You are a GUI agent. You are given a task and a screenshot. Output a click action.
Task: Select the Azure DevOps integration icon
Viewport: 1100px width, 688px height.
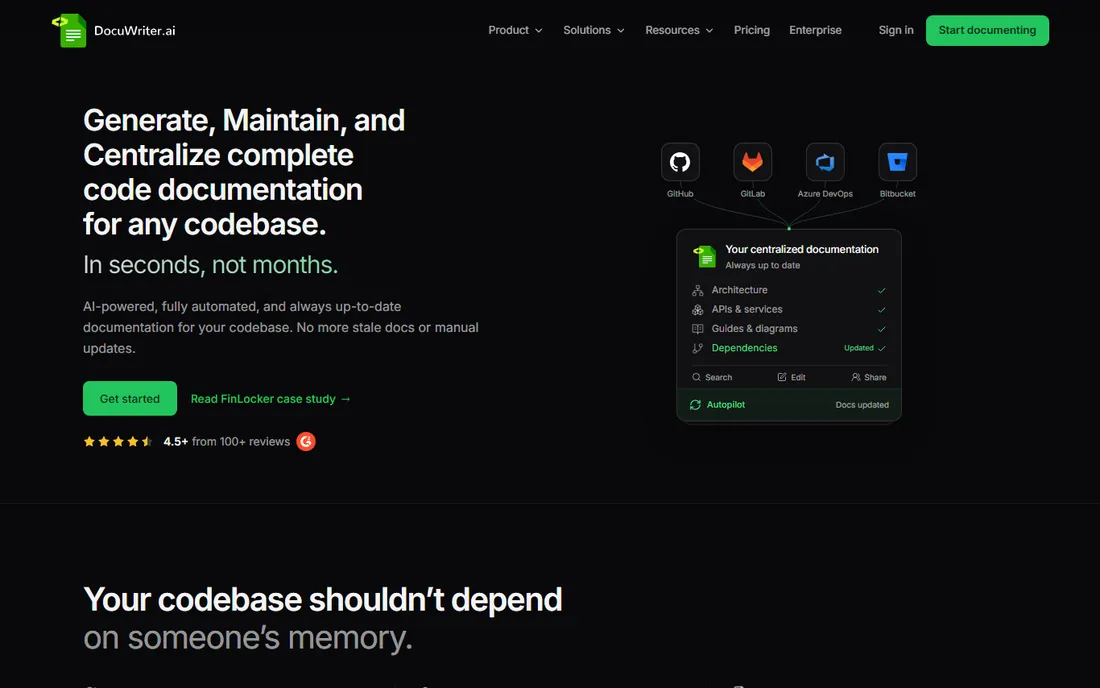825,162
